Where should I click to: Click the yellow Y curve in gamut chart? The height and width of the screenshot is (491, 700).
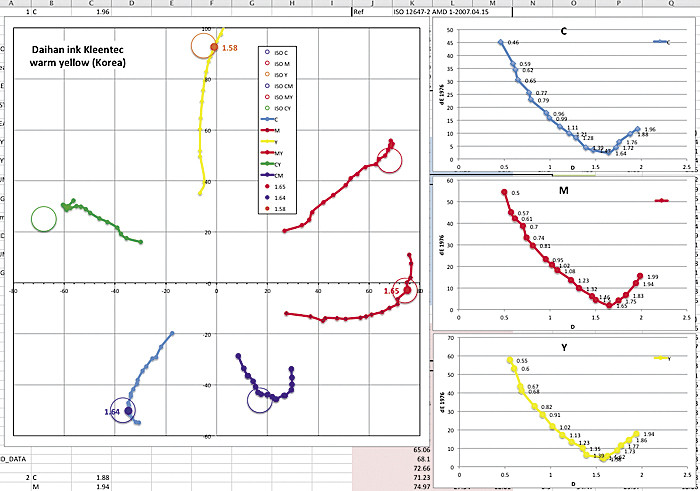point(205,120)
